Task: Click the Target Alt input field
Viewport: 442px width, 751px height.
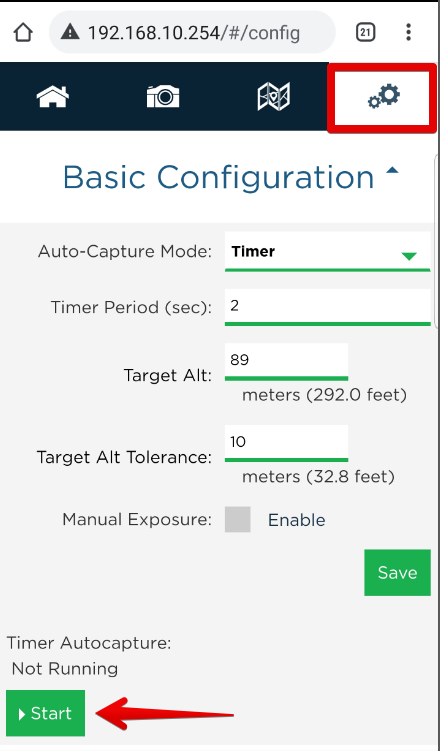Action: [x=286, y=361]
